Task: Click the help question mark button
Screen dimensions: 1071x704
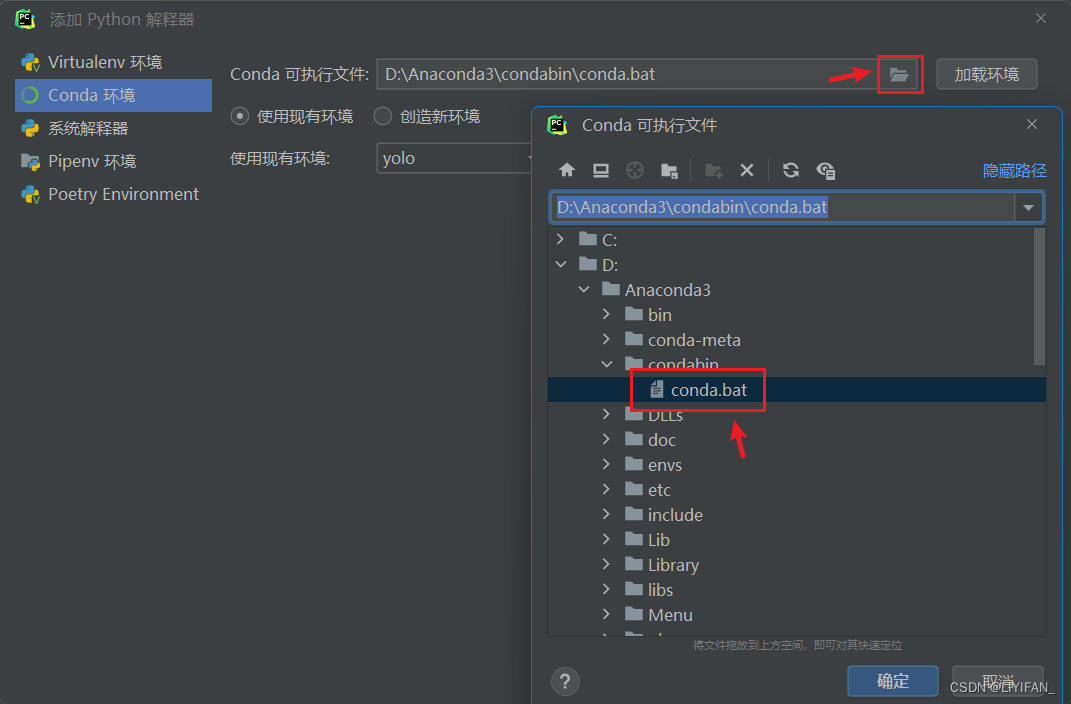Action: (565, 681)
